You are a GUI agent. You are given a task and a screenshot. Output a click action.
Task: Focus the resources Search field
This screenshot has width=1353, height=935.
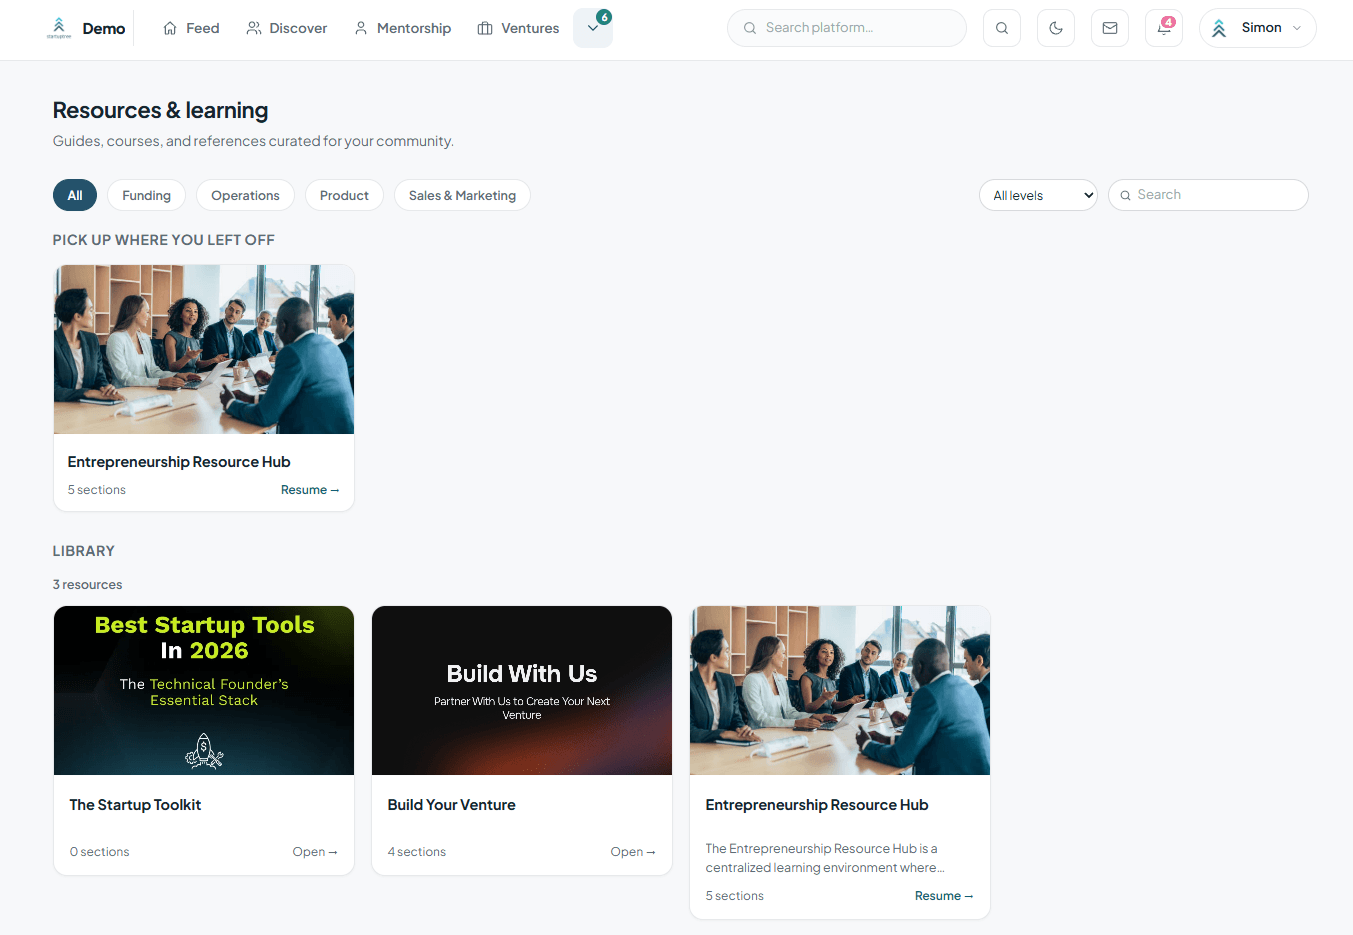pyautogui.click(x=1208, y=195)
